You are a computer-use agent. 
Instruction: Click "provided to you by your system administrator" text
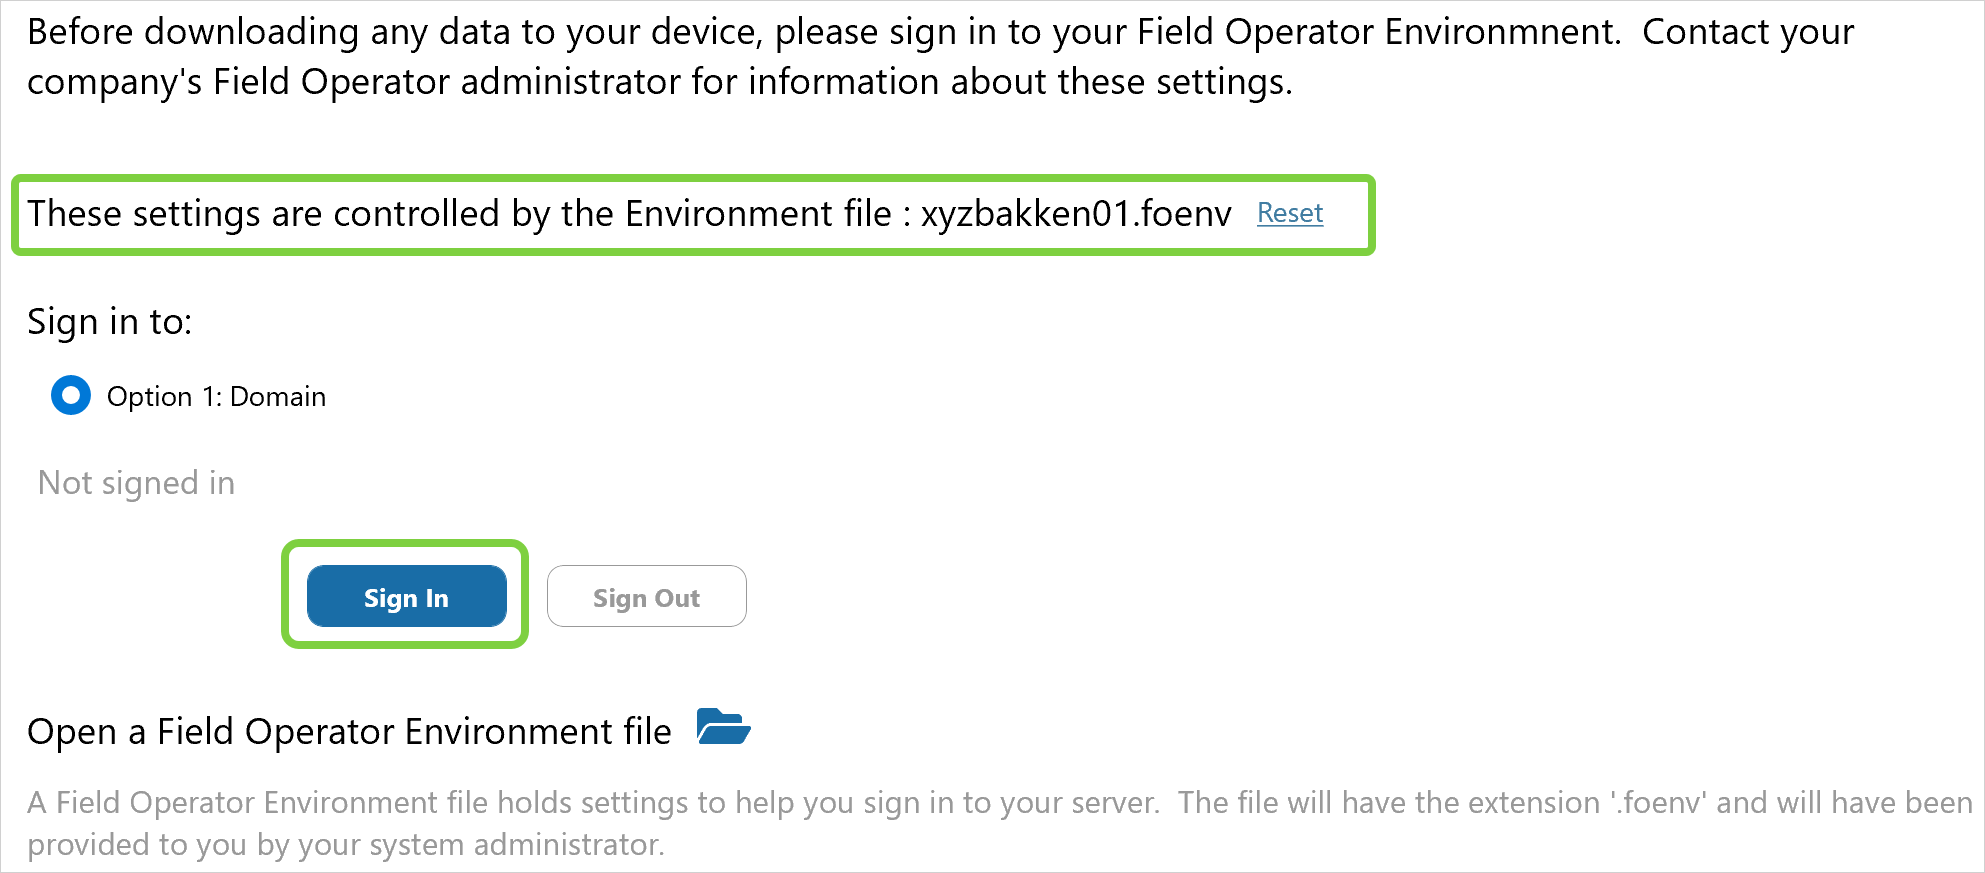click(345, 845)
